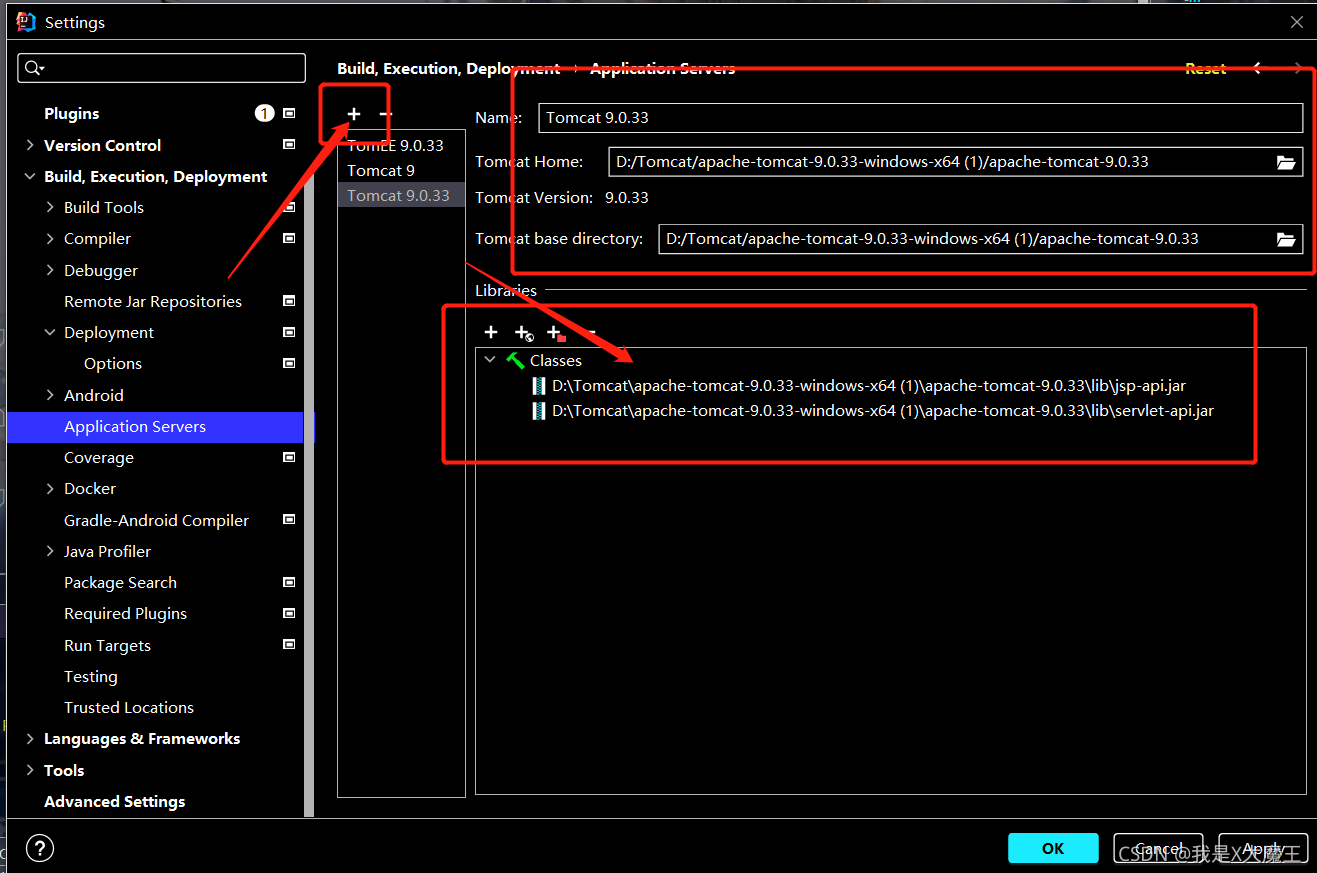This screenshot has width=1317, height=873.
Task: Expand the Compiler node
Action: (x=50, y=238)
